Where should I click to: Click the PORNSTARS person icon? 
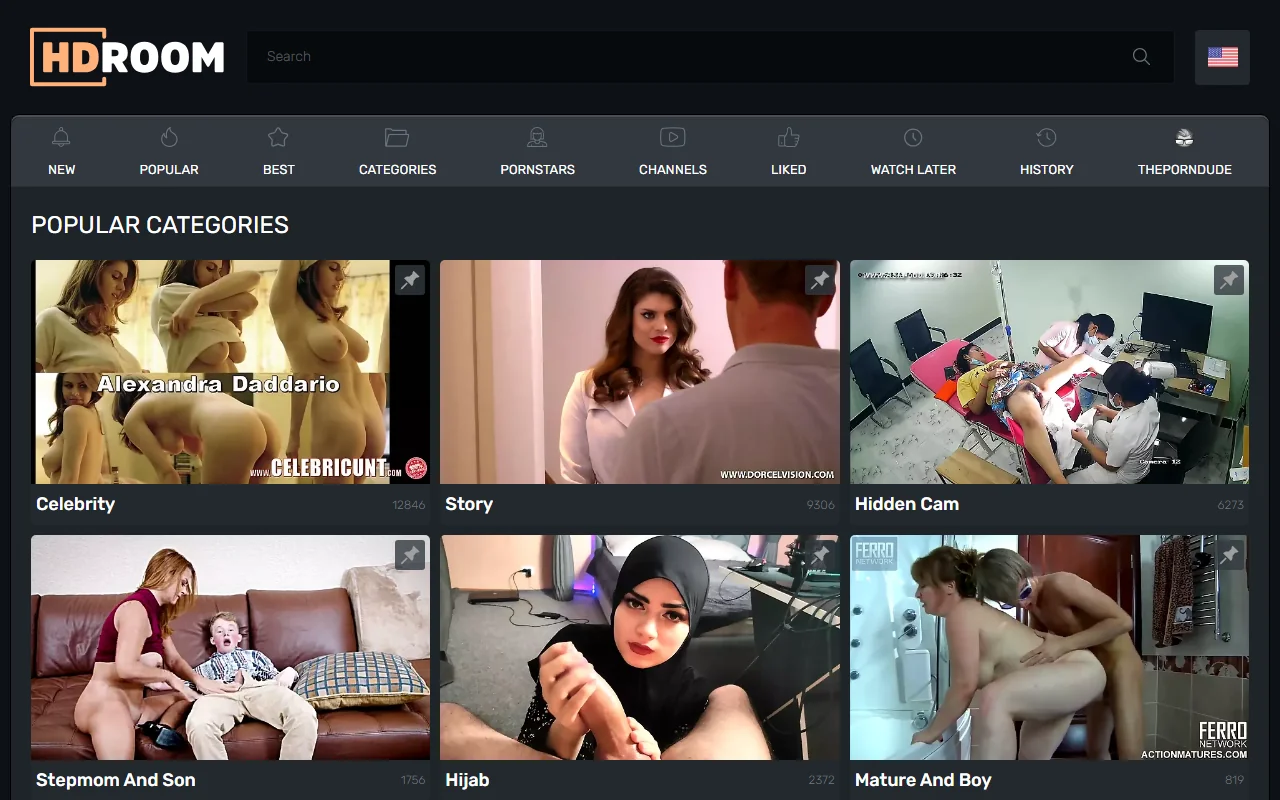[537, 137]
